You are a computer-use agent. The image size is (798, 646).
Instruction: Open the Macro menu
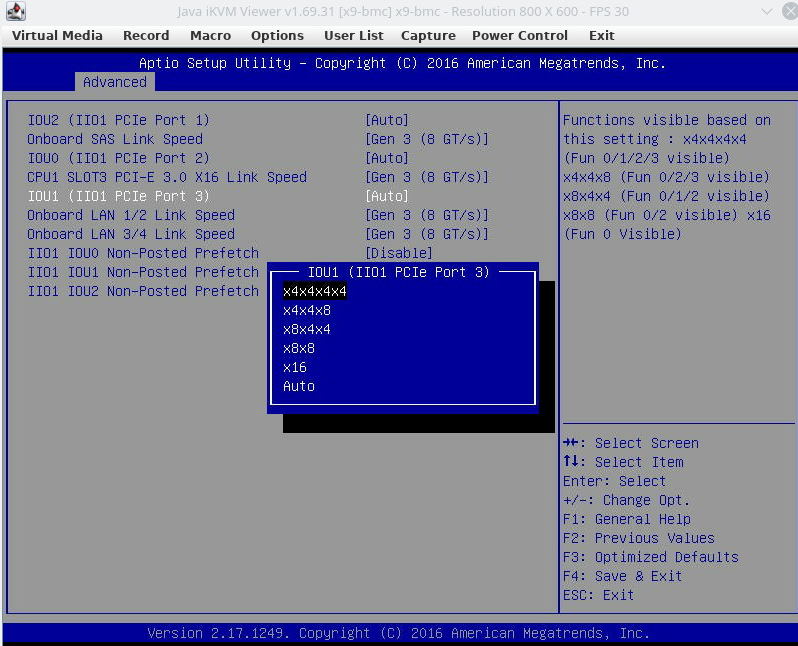click(x=210, y=36)
